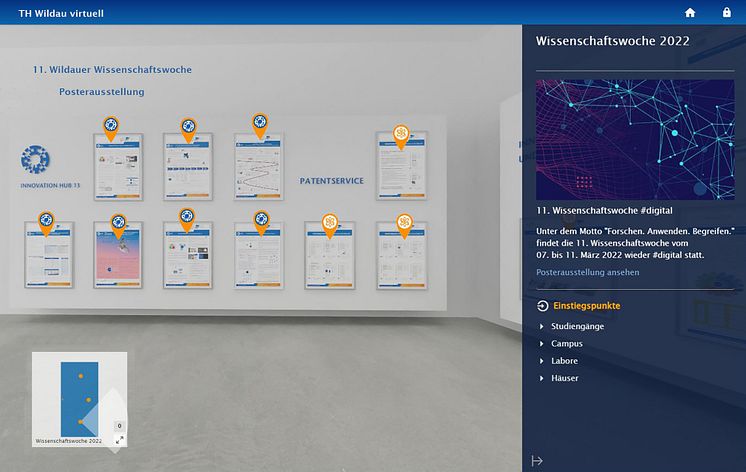Click the TH Wildau virtuell title
Viewport: 746px width, 472px height.
61,13
